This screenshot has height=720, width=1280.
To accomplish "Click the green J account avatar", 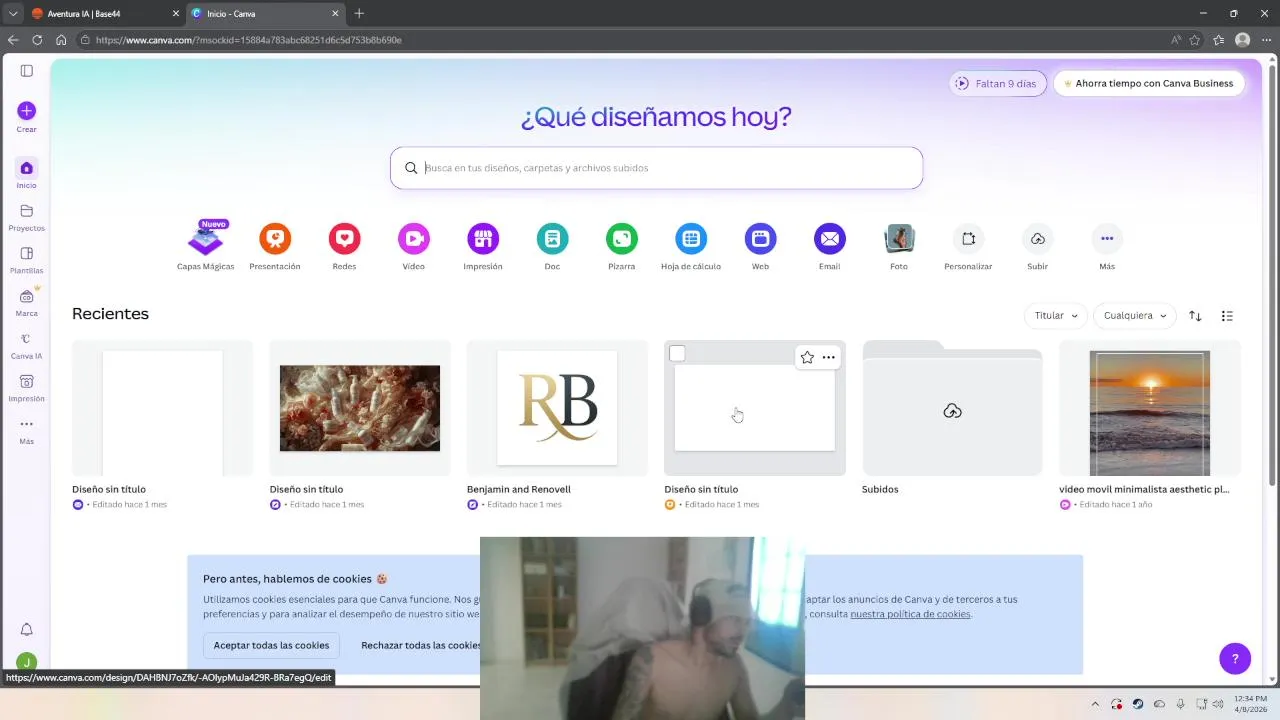I will (27, 661).
